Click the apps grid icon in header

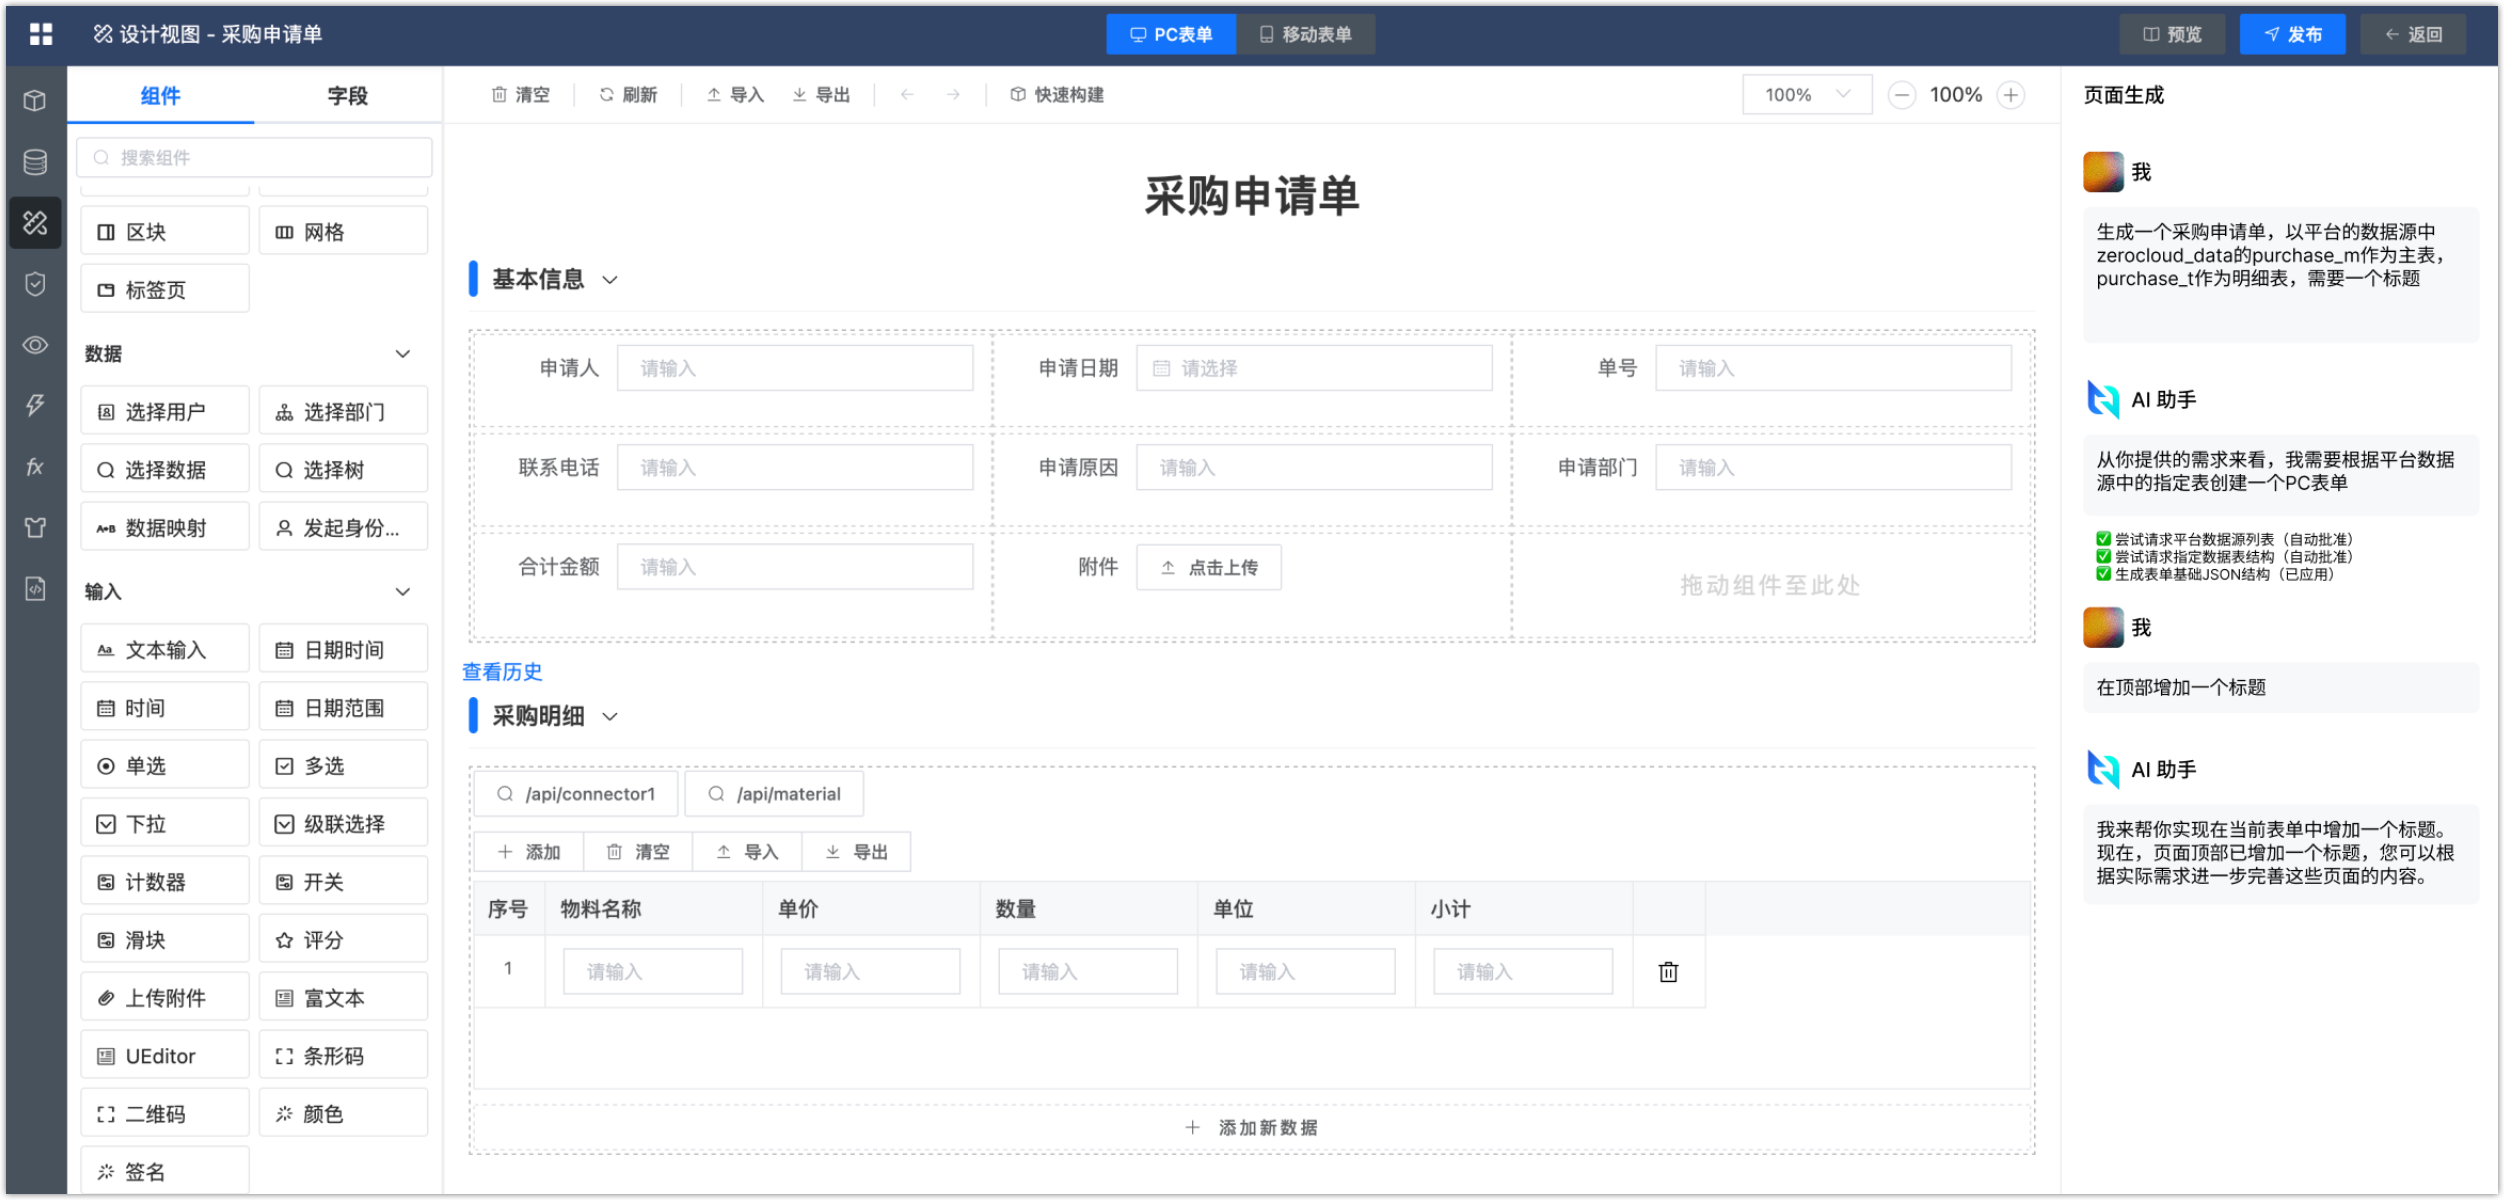point(41,34)
